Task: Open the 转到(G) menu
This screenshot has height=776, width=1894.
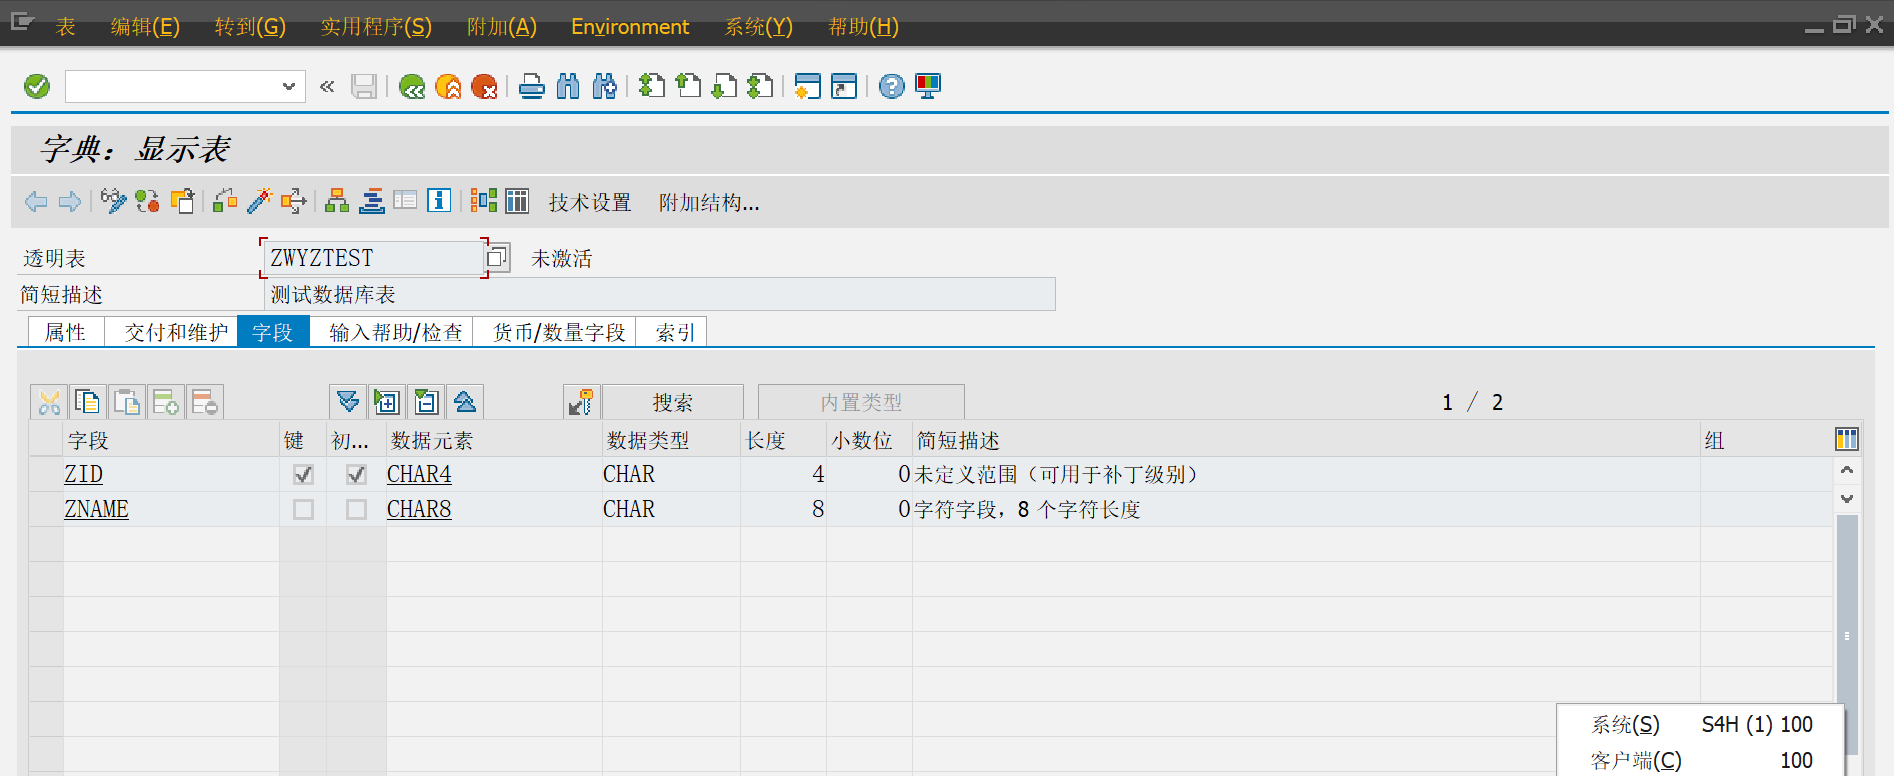Action: point(250,27)
